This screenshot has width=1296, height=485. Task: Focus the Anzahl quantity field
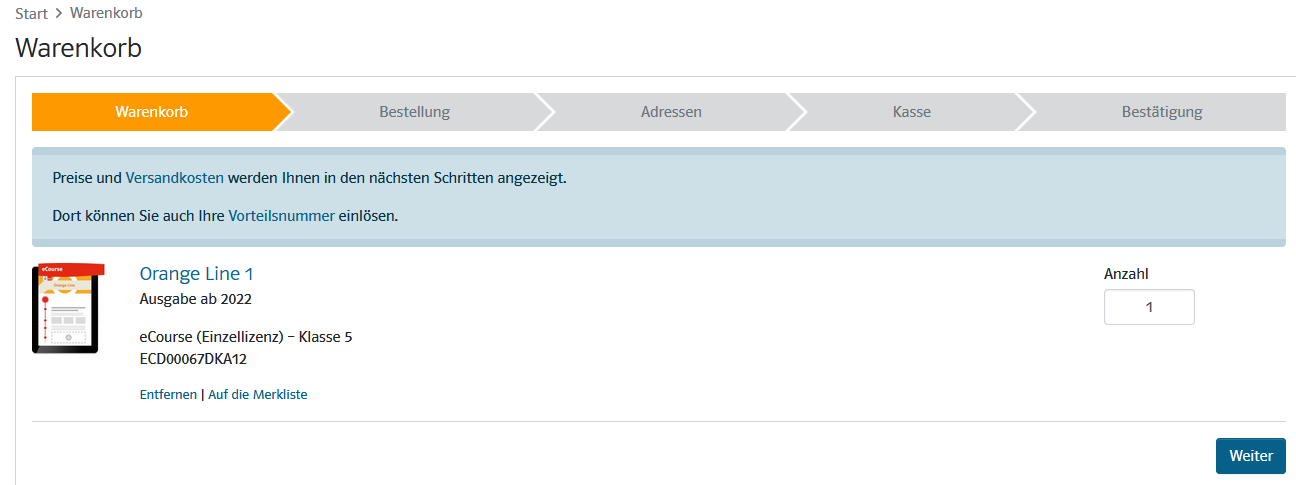(x=1149, y=307)
